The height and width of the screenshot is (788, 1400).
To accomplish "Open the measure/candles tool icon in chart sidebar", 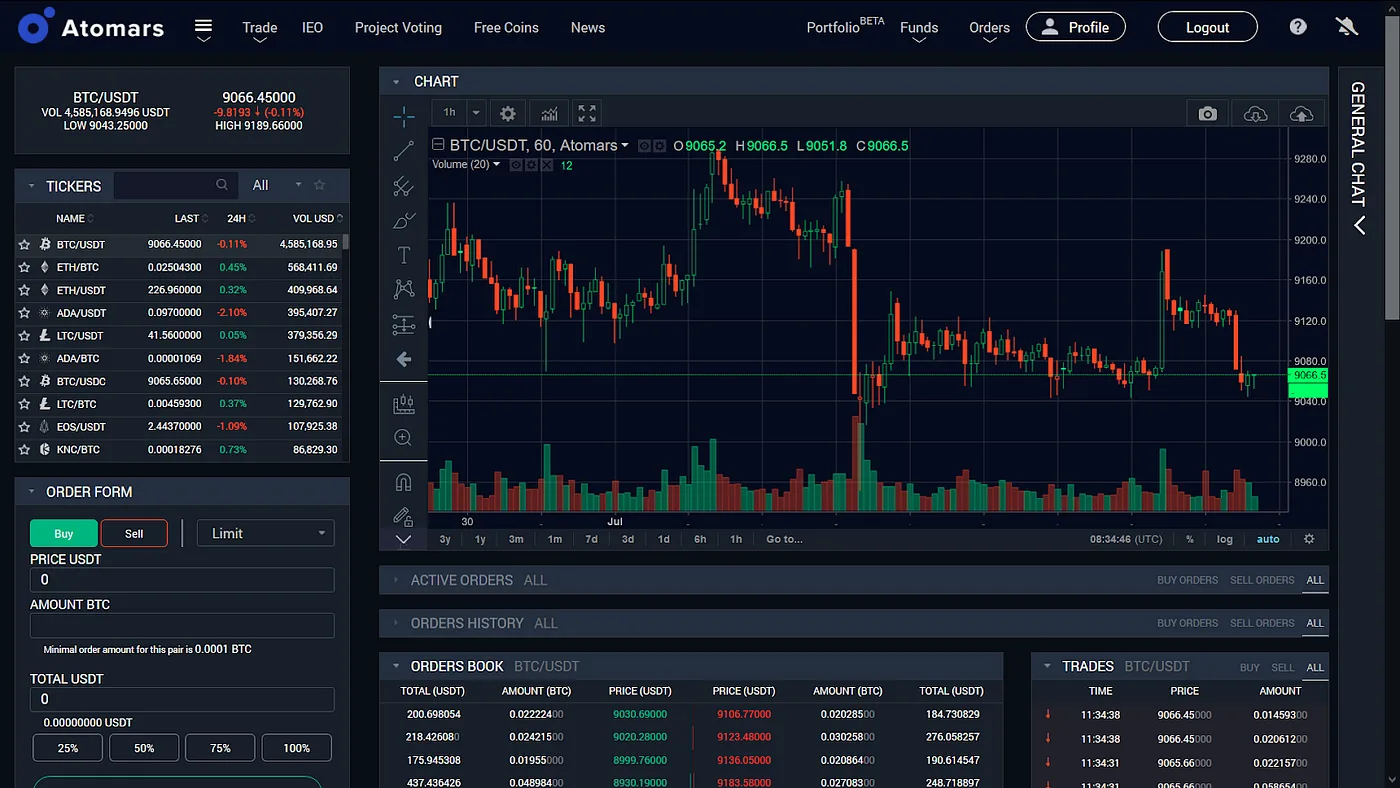I will [x=403, y=404].
